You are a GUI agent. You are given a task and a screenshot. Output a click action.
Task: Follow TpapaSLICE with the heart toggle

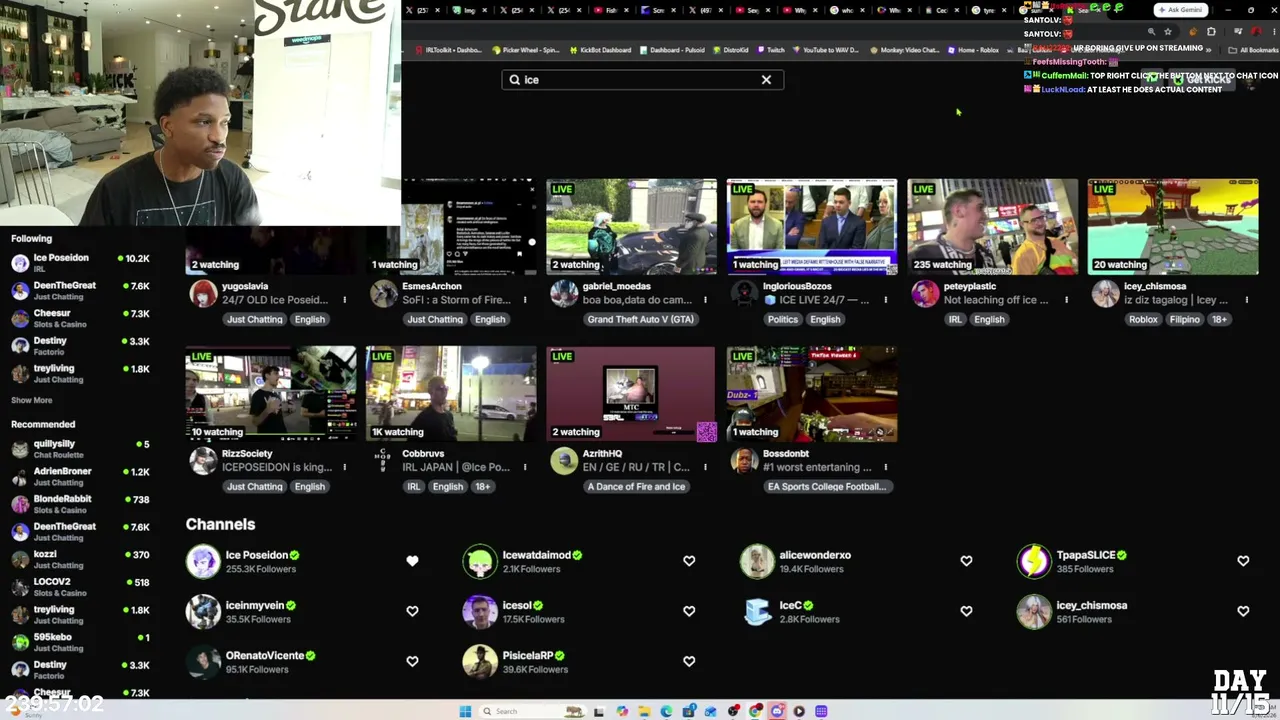point(1243,561)
